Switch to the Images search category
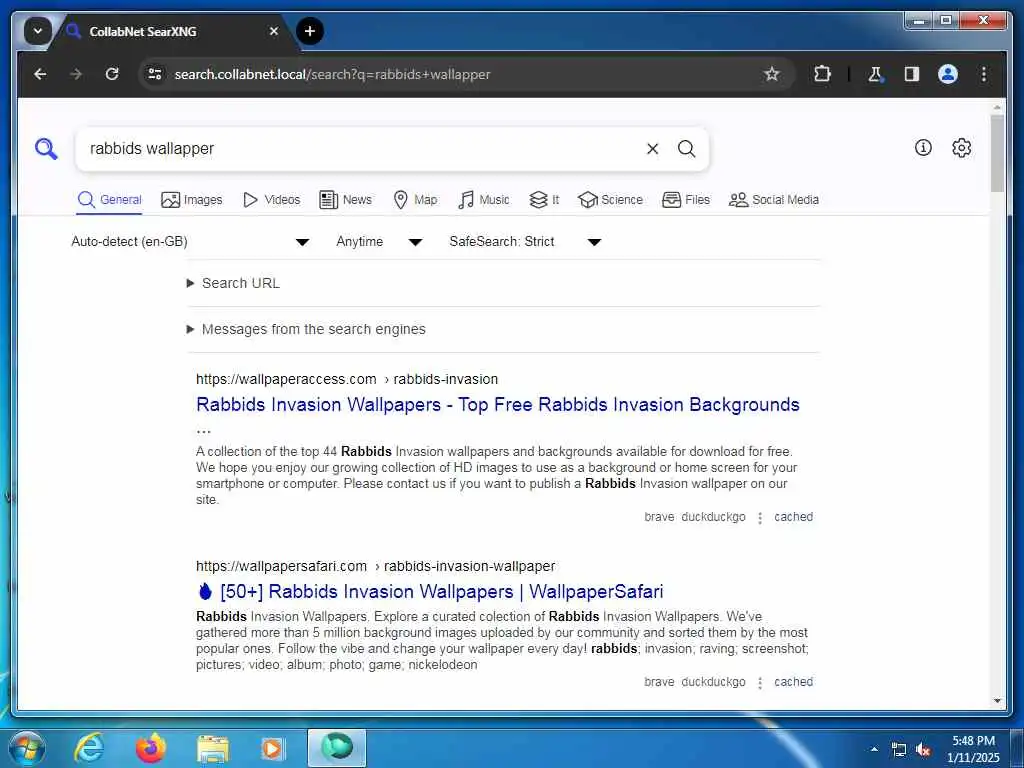The image size is (1024, 768). pos(191,200)
